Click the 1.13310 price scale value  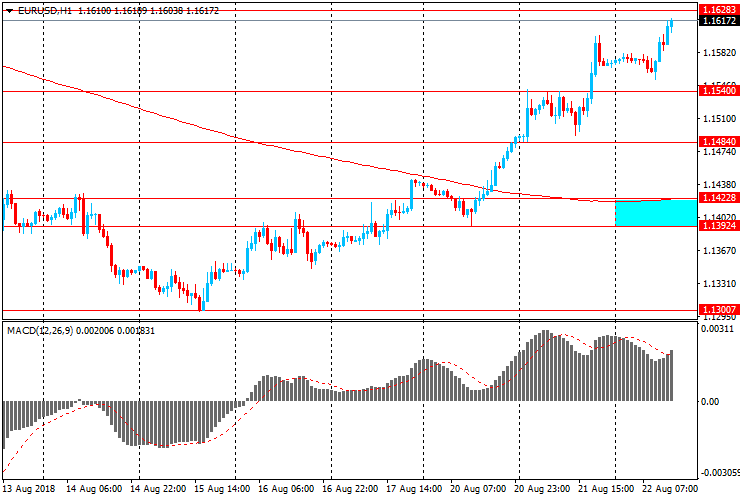coord(719,284)
